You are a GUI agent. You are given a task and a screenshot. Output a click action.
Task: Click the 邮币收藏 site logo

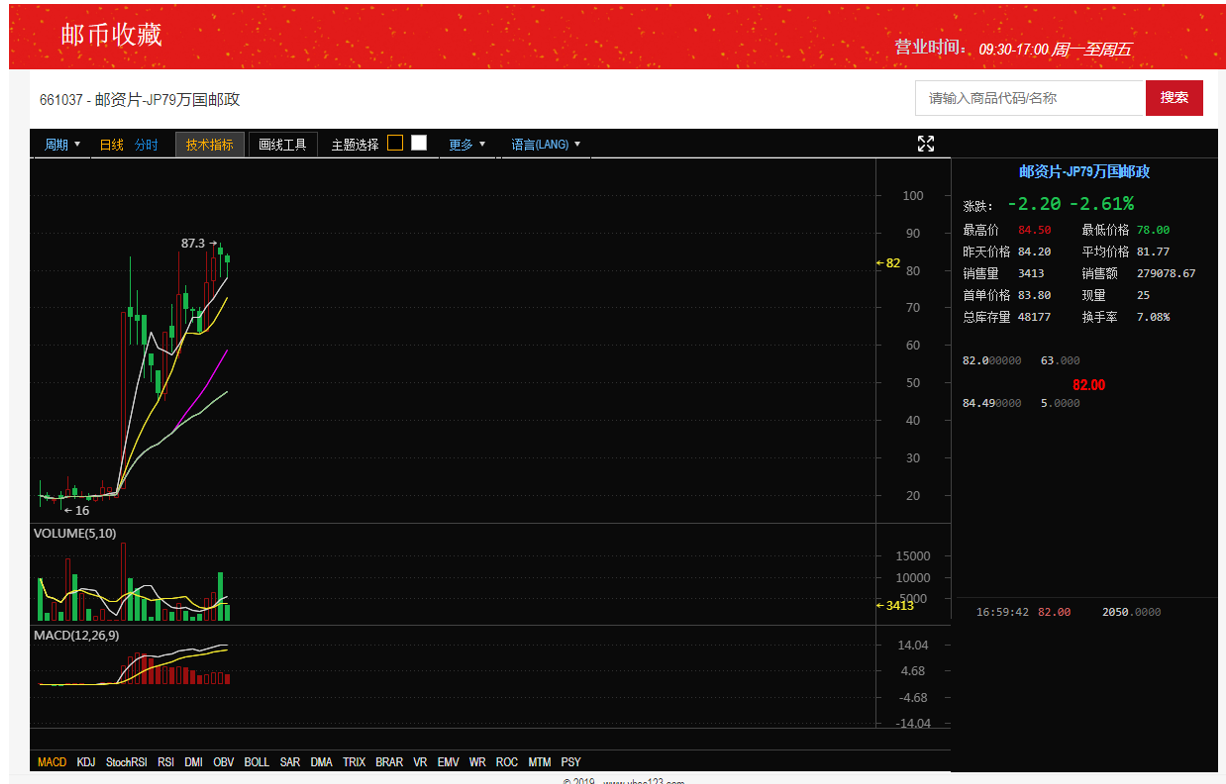point(111,35)
